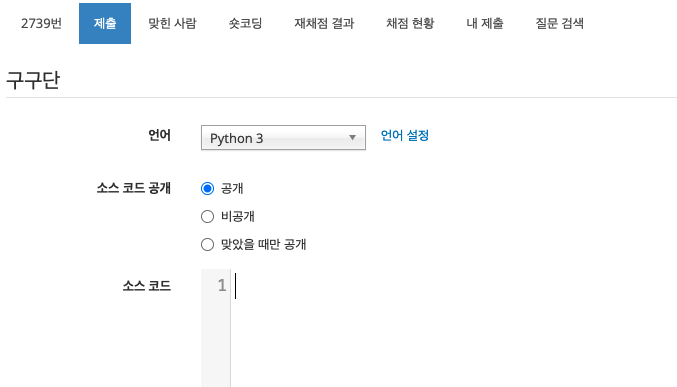Click inside the source code editor

(453, 328)
